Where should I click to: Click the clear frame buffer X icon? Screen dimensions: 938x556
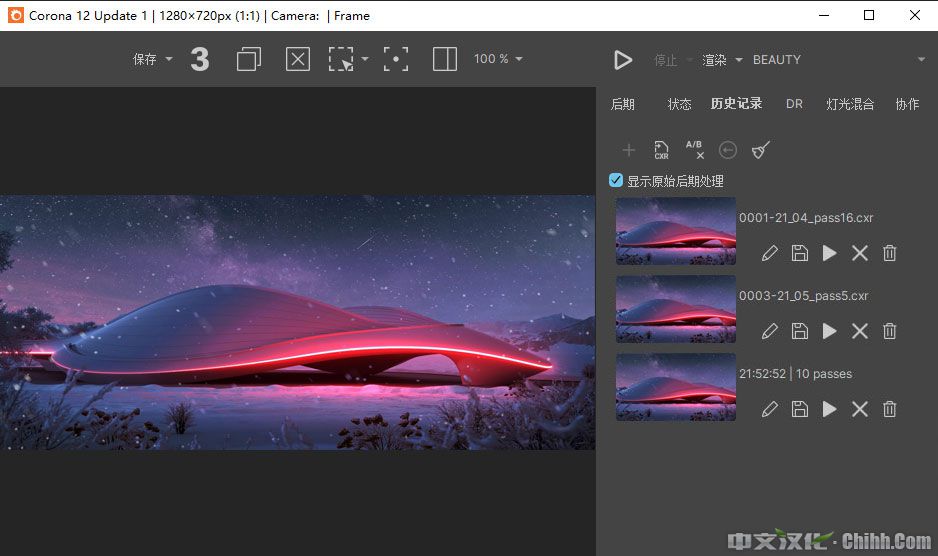coord(298,60)
